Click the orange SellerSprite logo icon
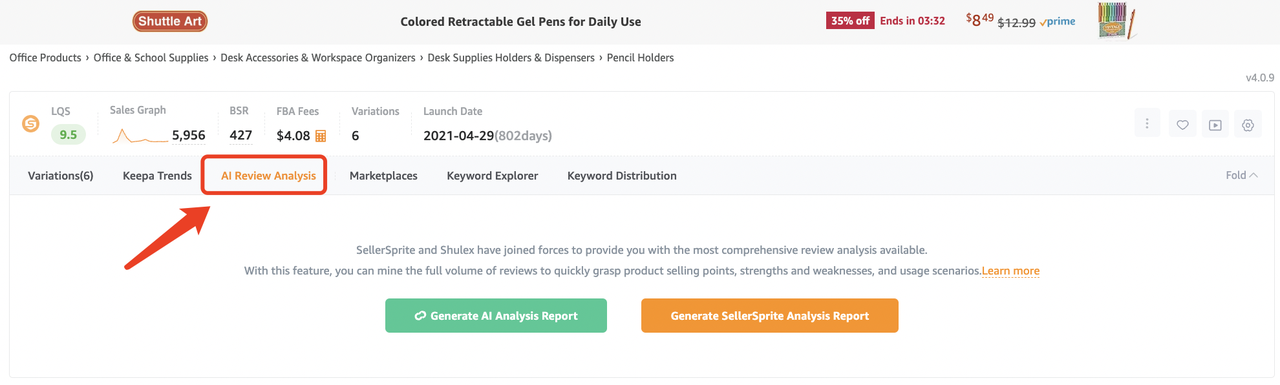The height and width of the screenshot is (385, 1280). coord(30,124)
